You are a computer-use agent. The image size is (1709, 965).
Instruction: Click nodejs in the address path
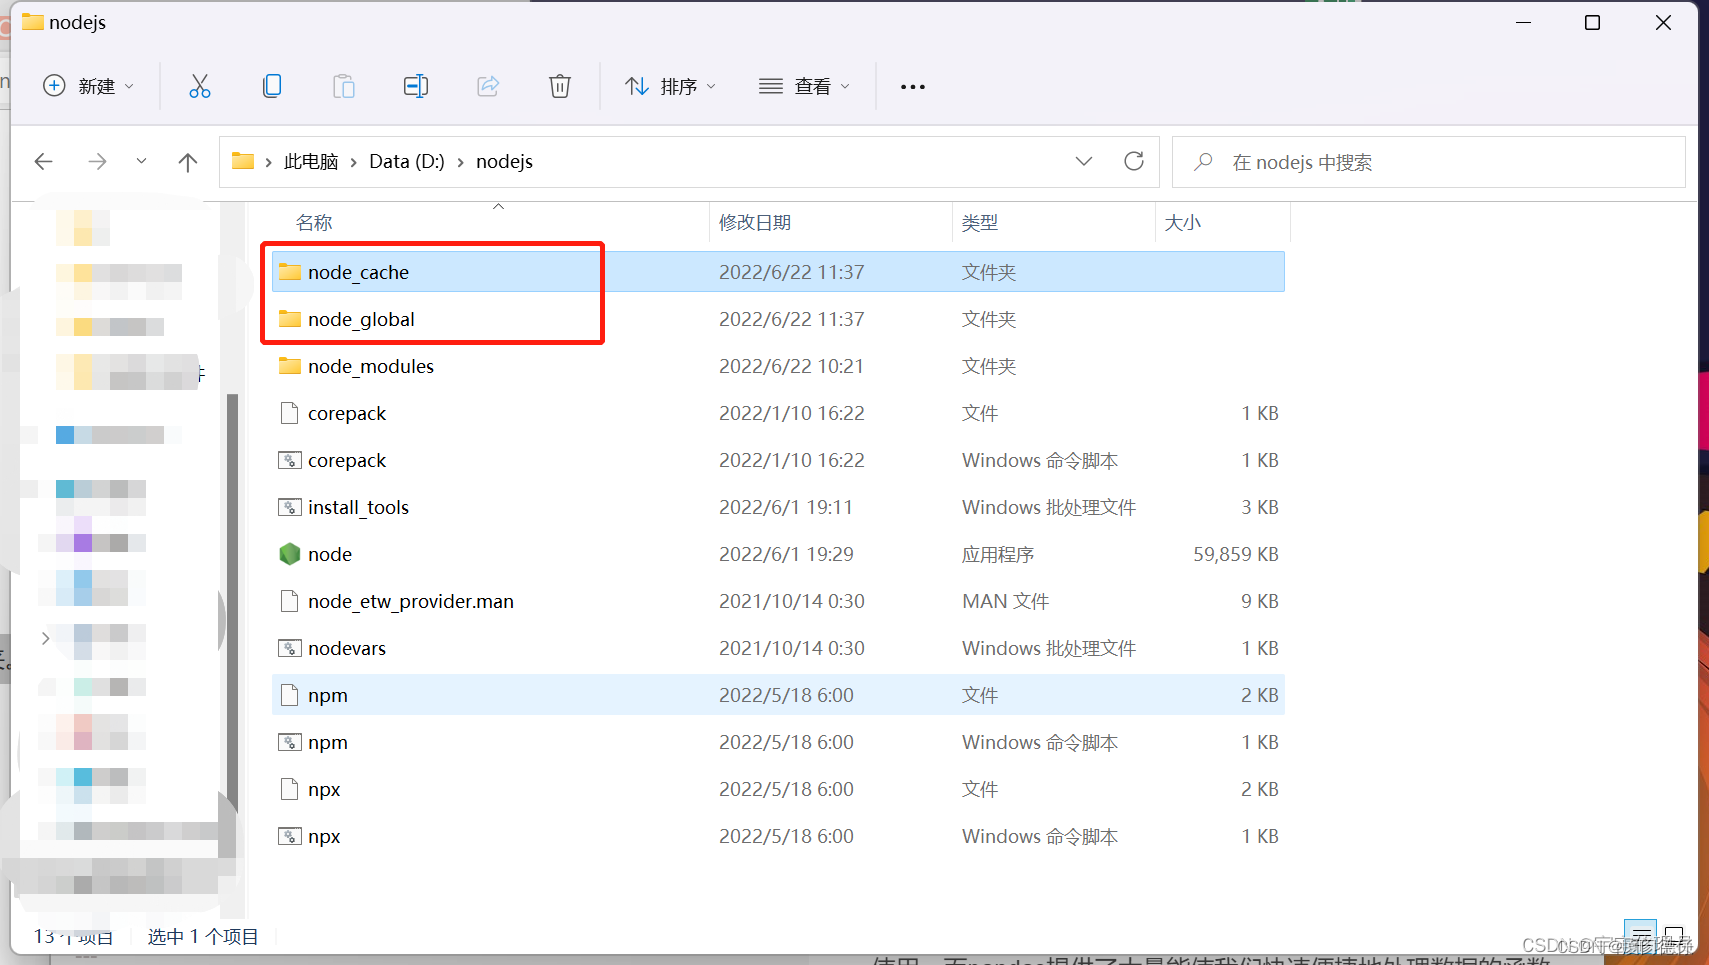point(504,161)
